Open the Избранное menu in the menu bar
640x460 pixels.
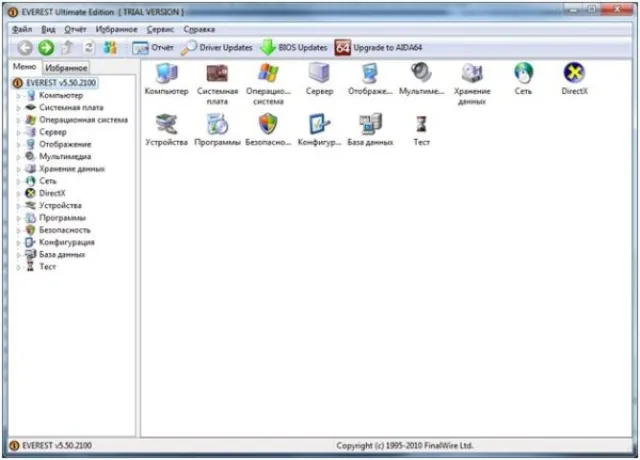[x=116, y=29]
